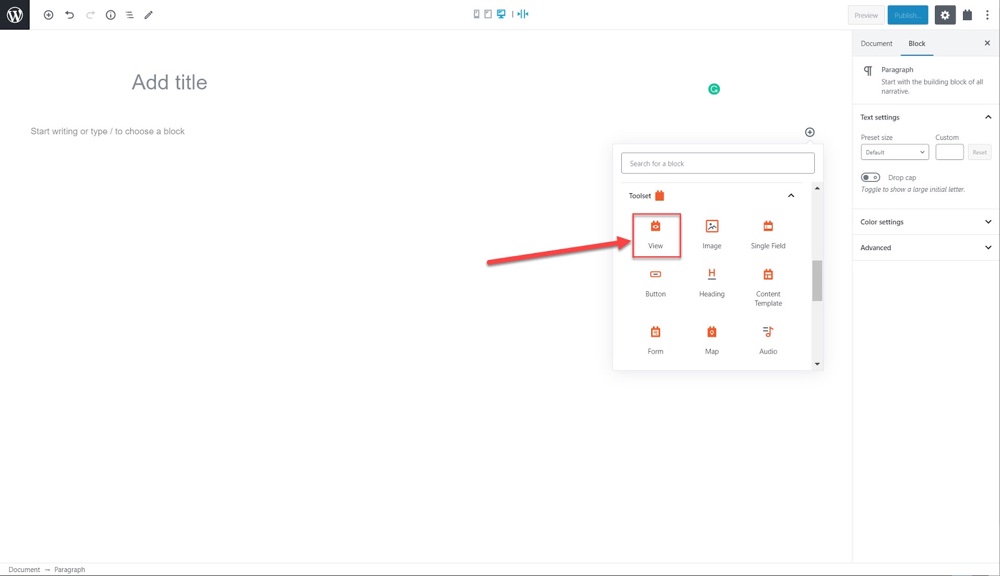The image size is (1000, 576).
Task: Click the WordPress logo icon
Action: [15, 15]
